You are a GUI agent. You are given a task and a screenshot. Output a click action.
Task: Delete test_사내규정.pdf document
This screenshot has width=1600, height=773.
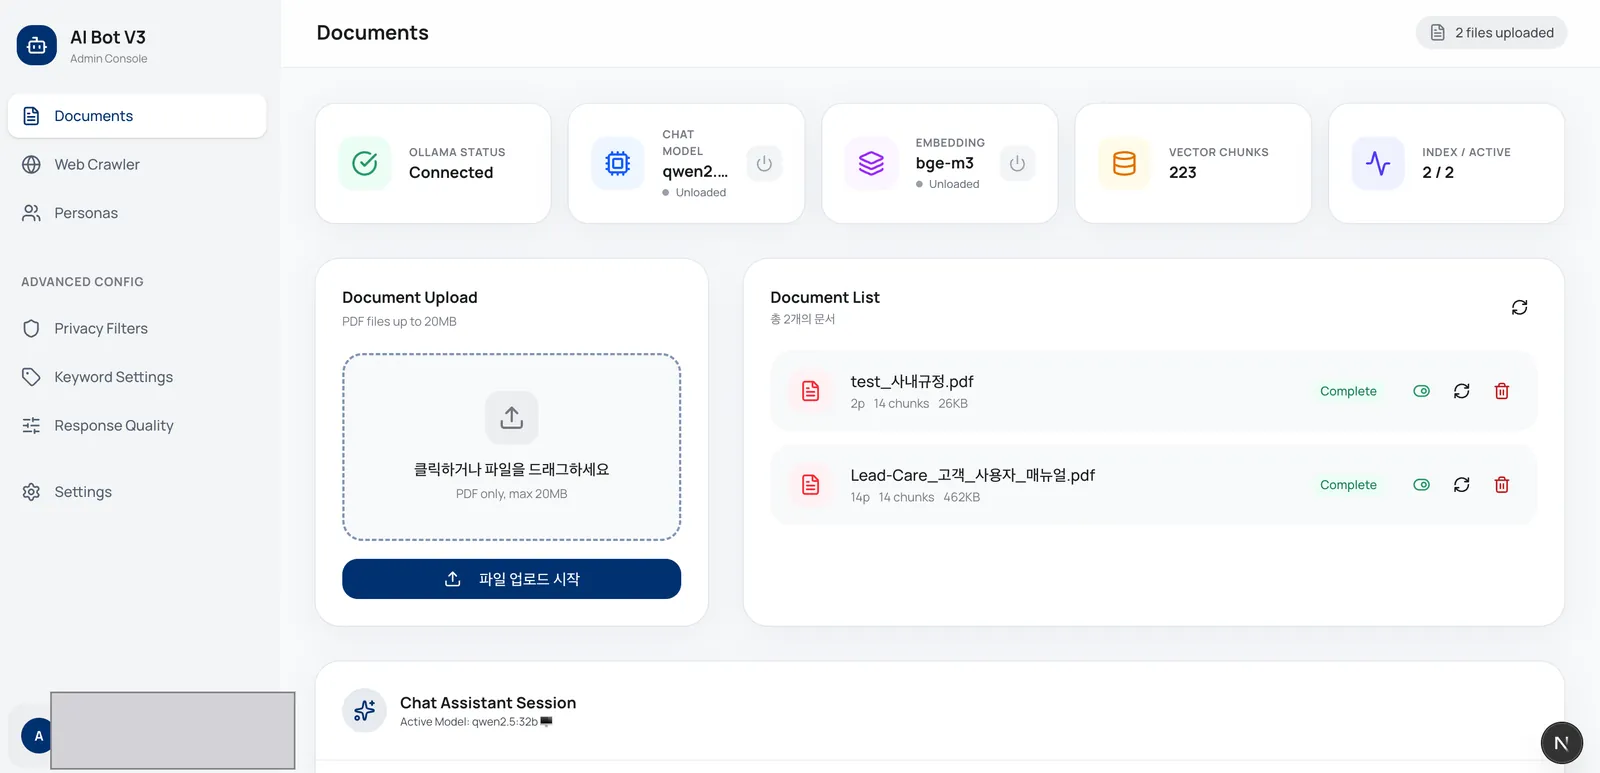tap(1501, 391)
